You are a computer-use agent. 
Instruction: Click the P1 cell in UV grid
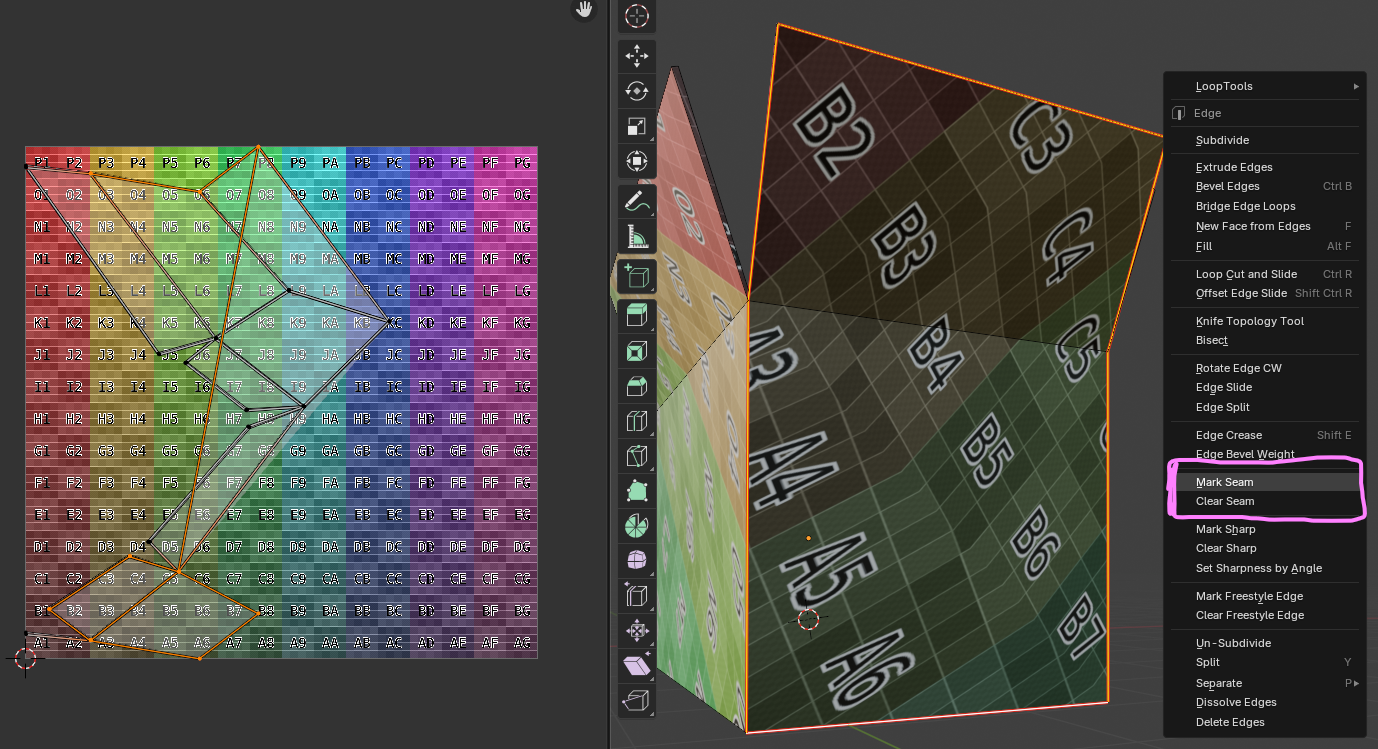coord(41,162)
